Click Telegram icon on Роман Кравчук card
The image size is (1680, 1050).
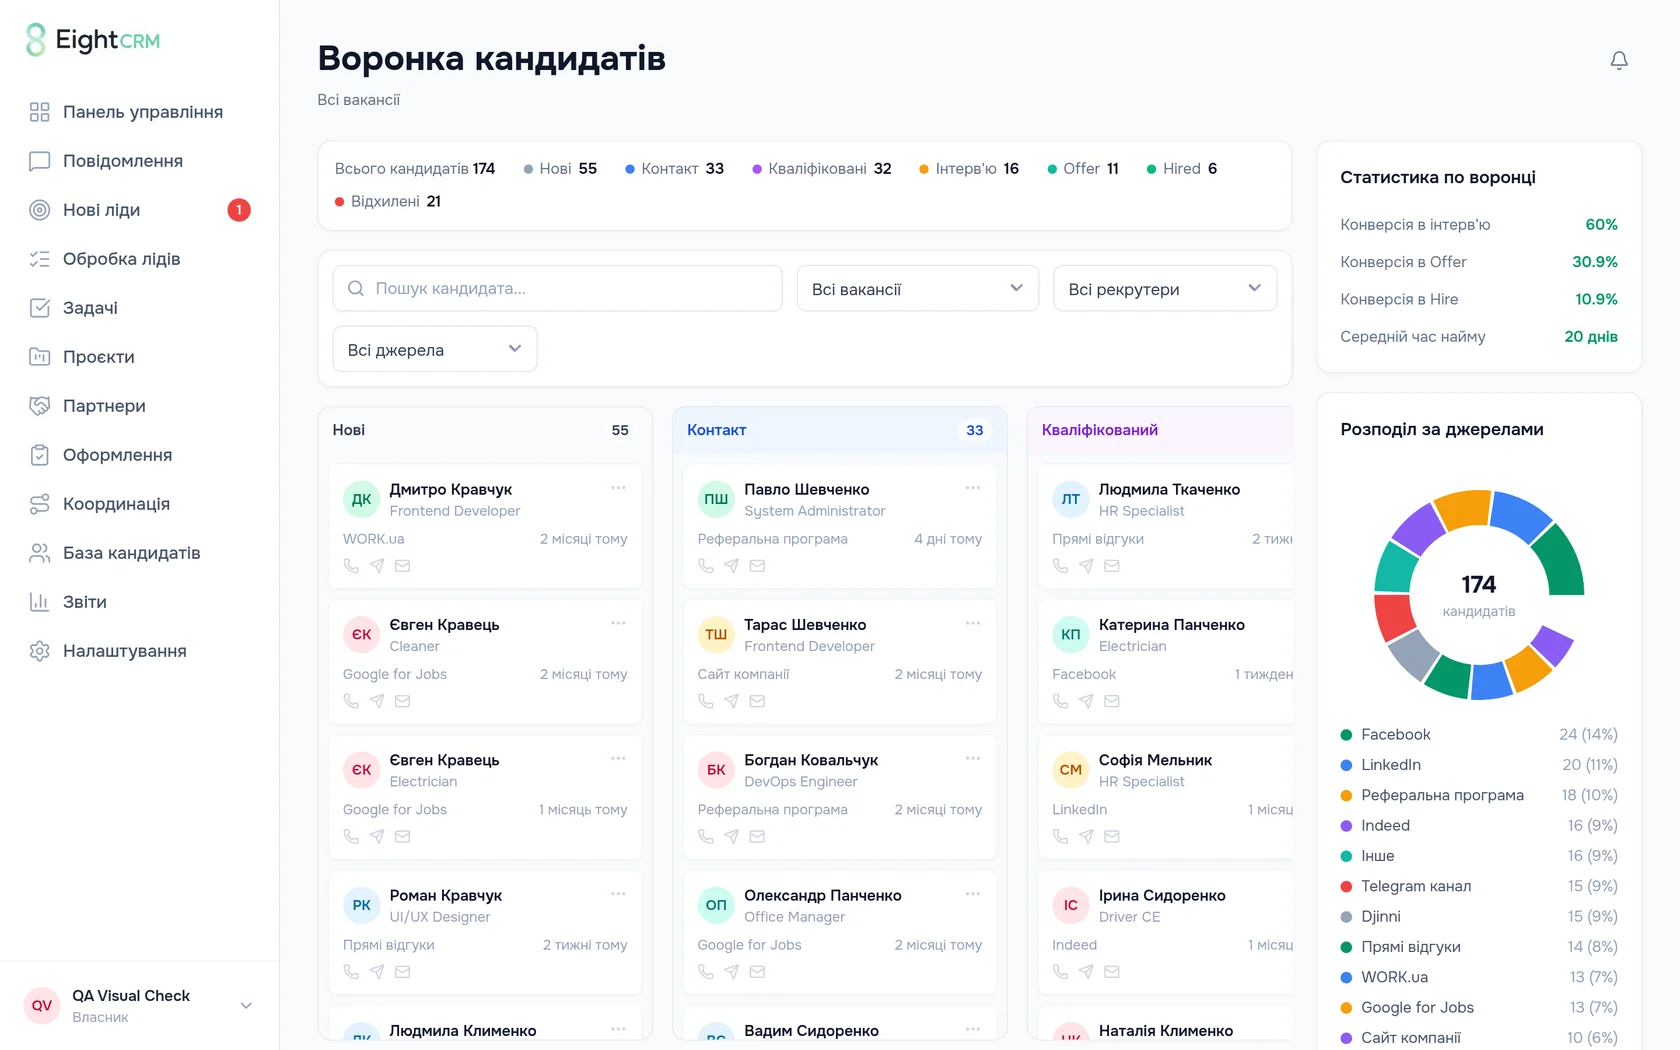(x=377, y=971)
